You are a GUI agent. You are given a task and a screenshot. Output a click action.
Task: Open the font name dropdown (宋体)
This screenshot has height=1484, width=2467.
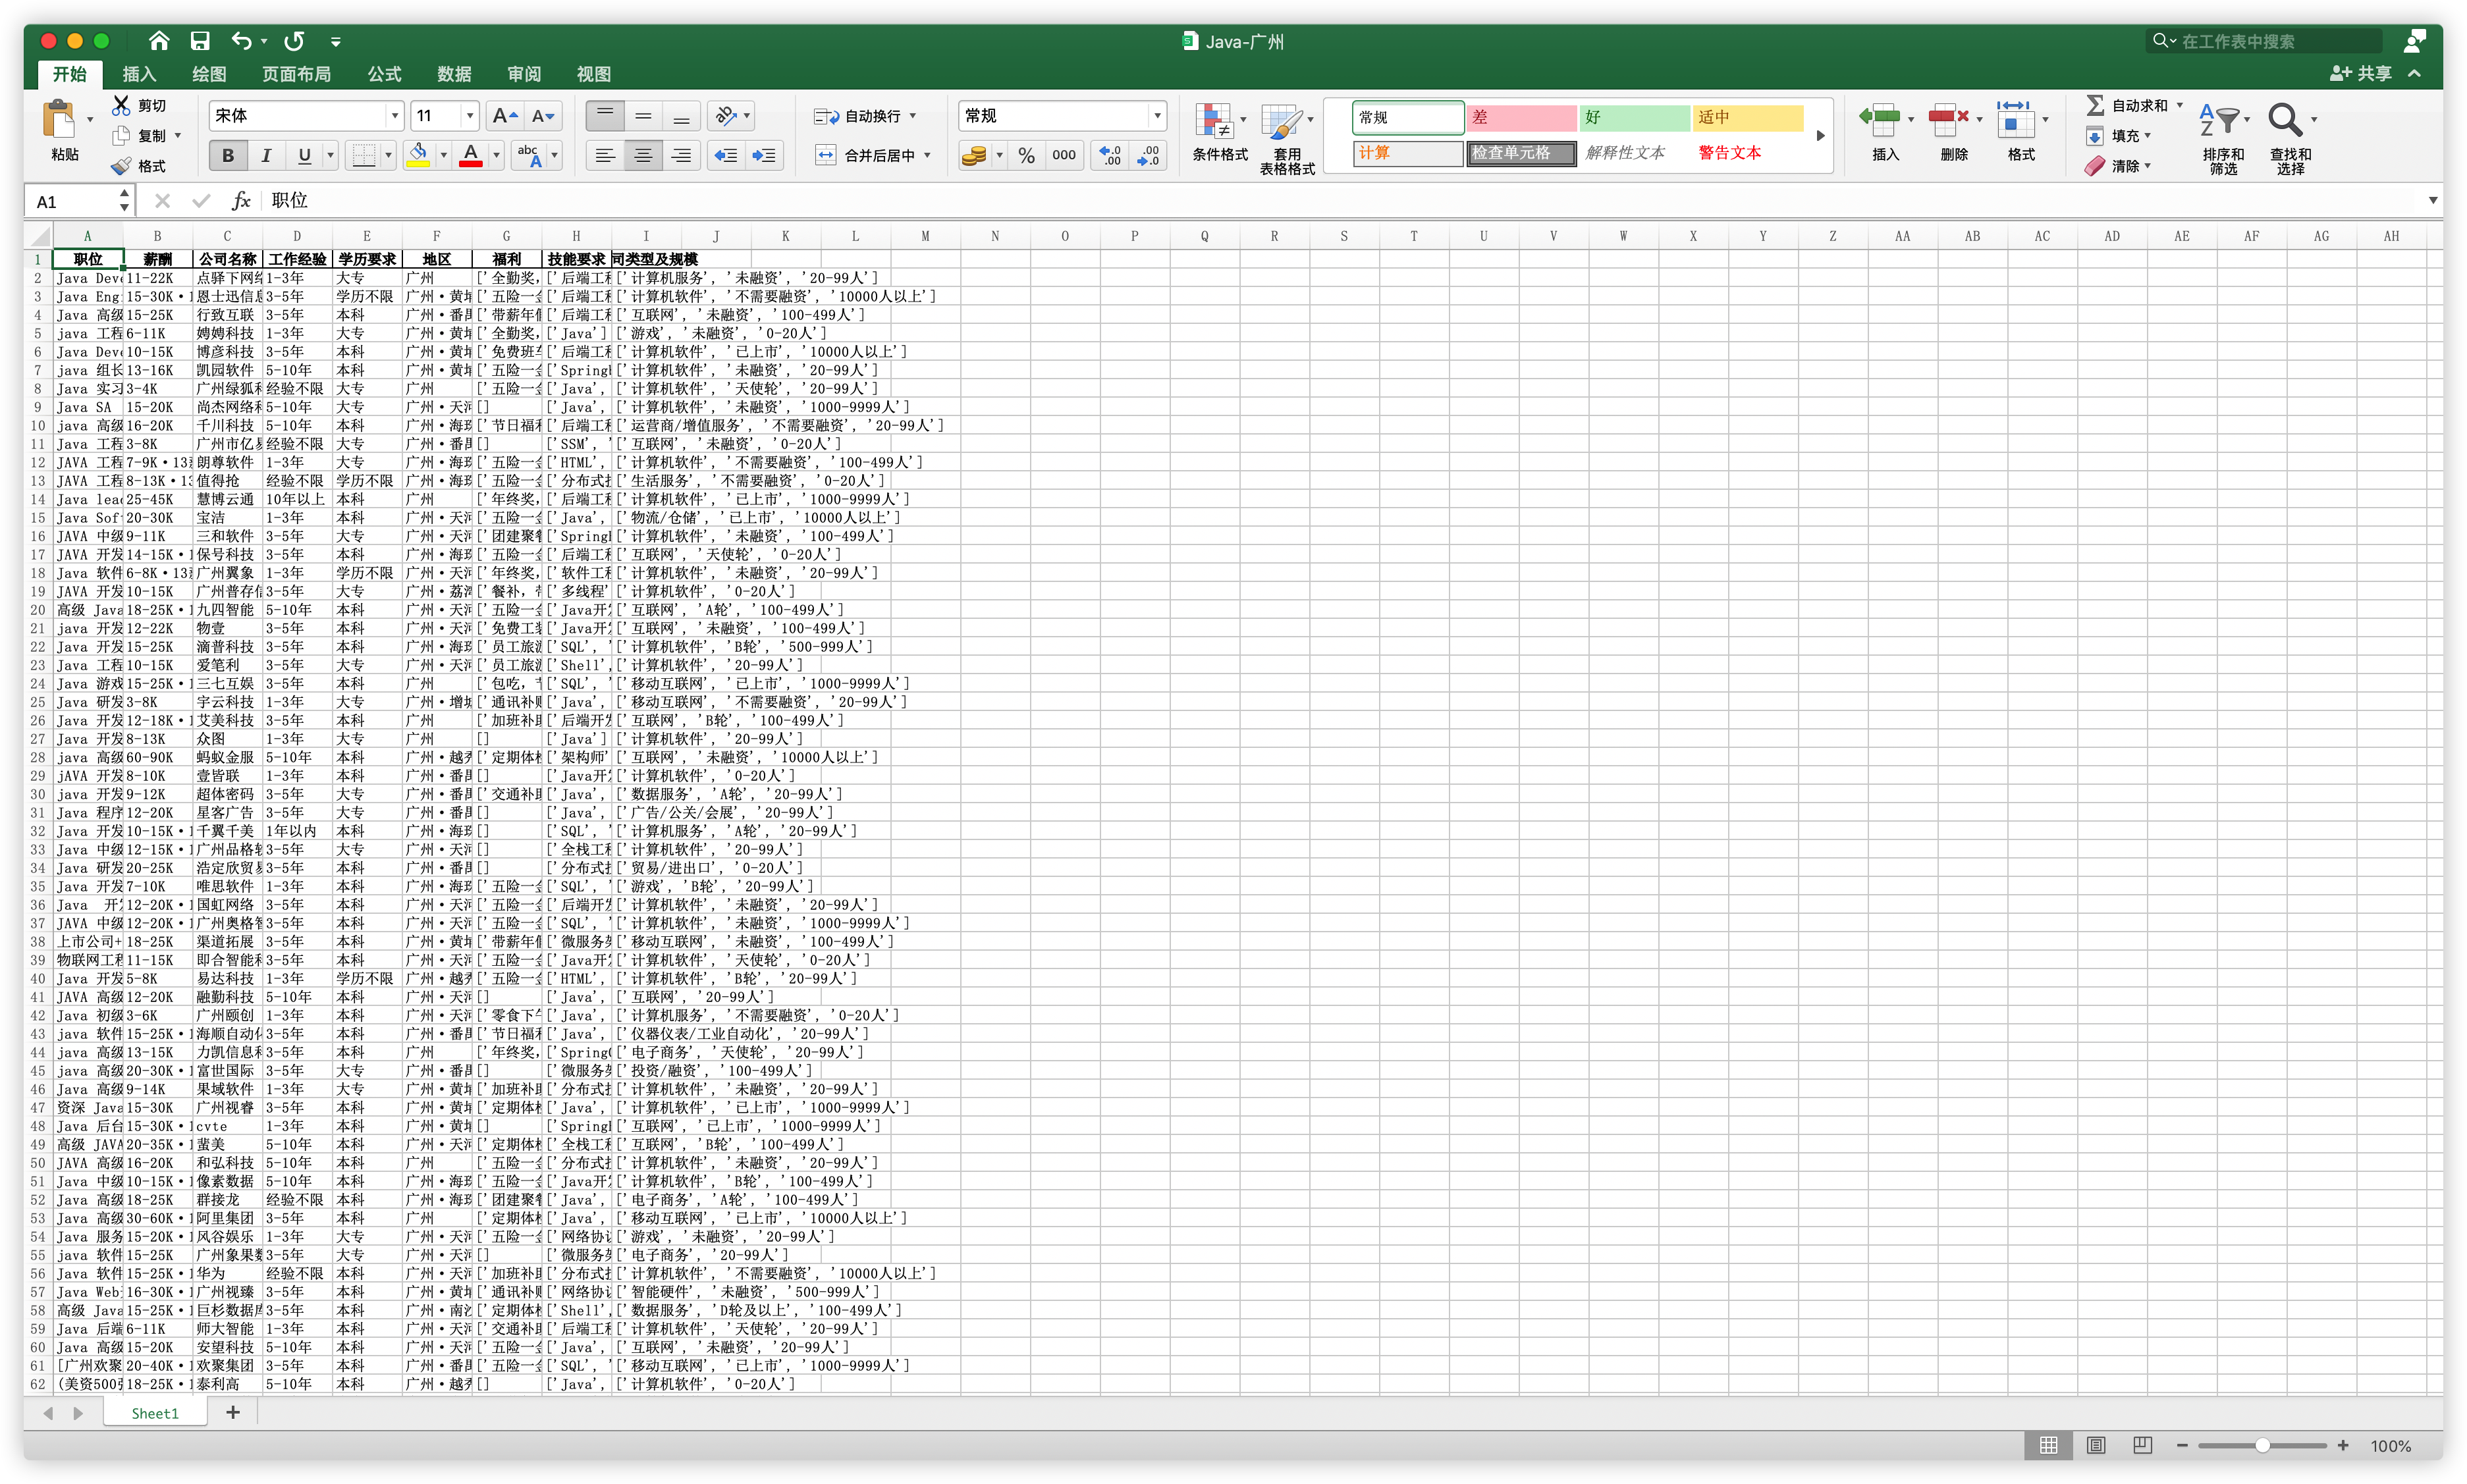click(x=394, y=116)
